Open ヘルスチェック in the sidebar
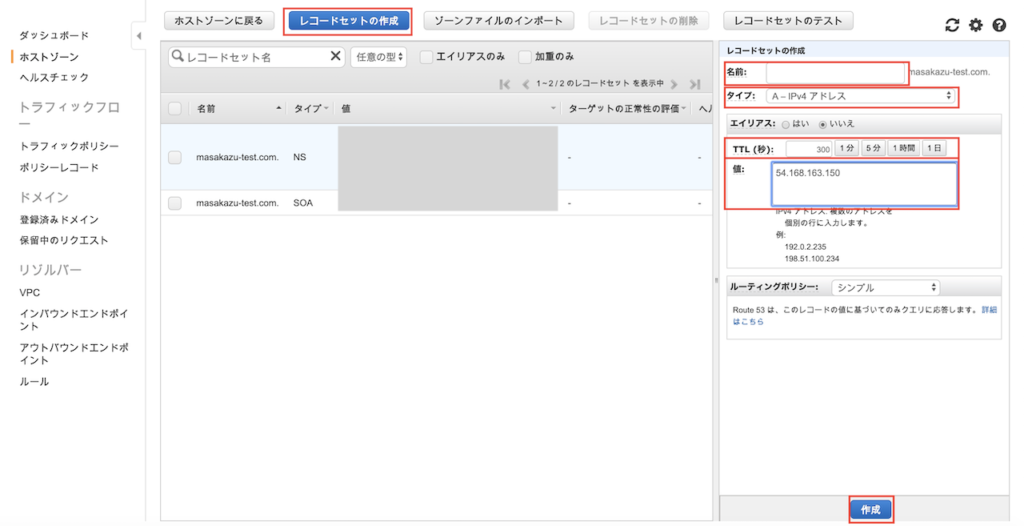Screen dimensions: 1024x526 [x=54, y=77]
